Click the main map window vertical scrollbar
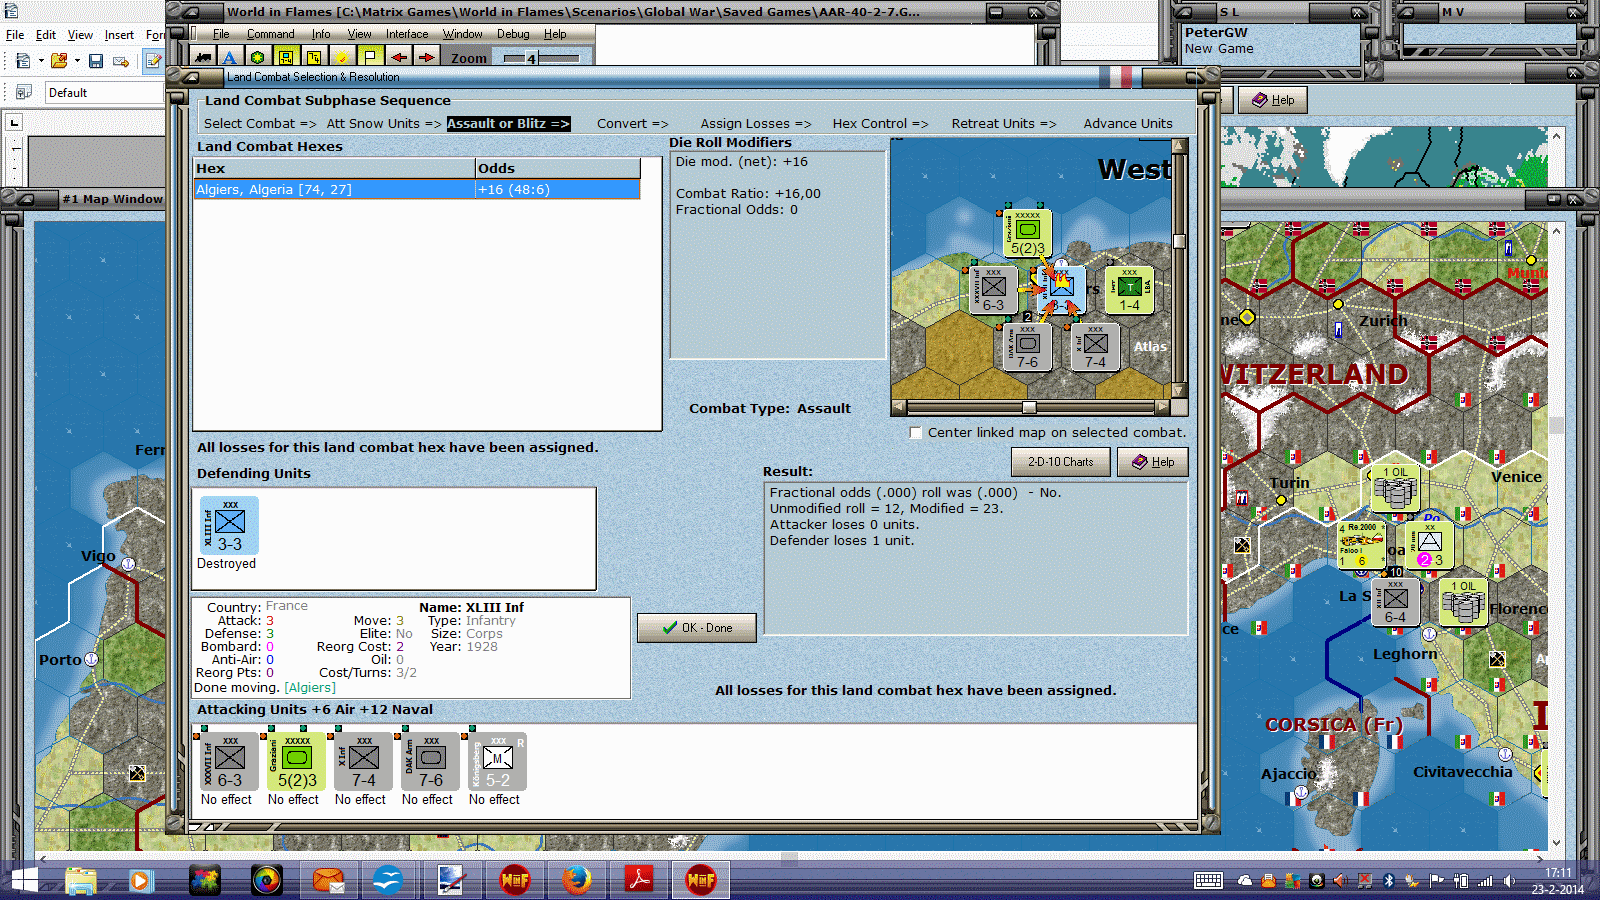This screenshot has height=900, width=1600. (x=1556, y=535)
